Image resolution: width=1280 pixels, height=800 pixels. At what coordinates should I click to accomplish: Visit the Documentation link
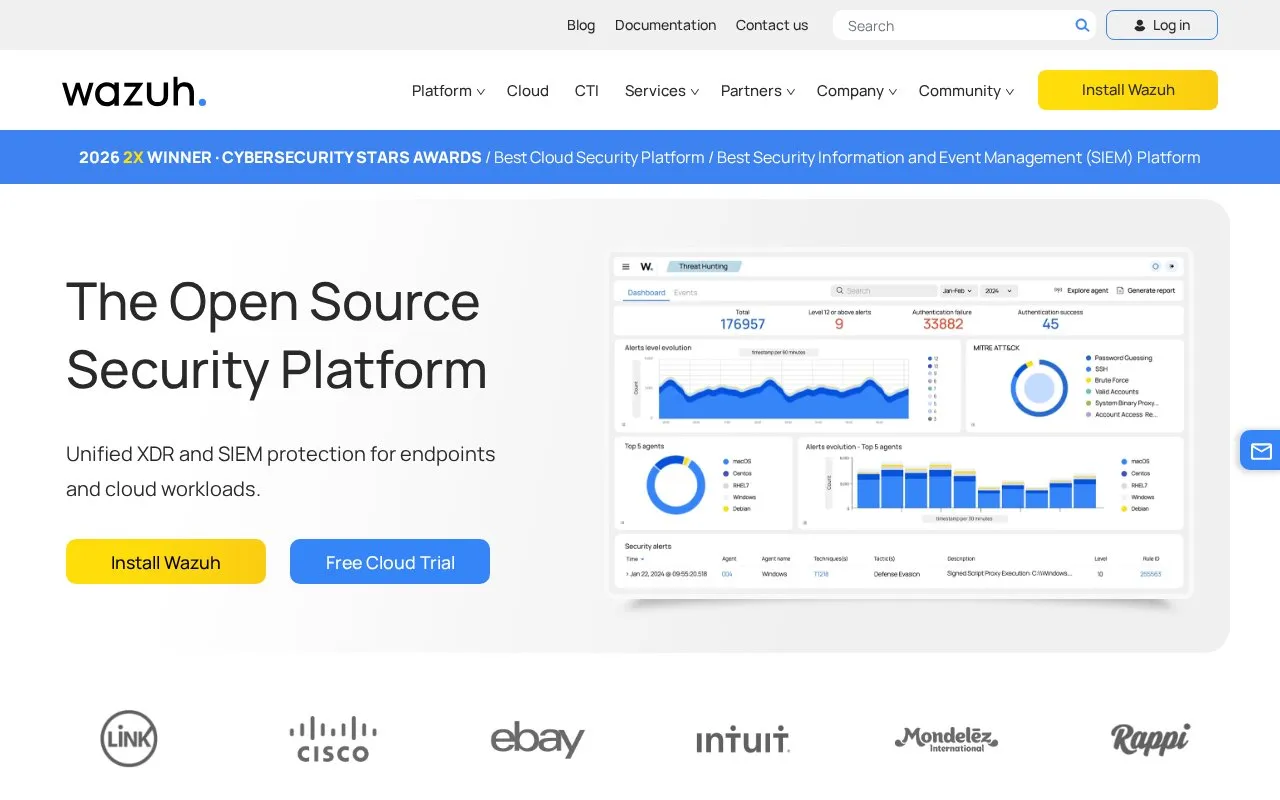pyautogui.click(x=666, y=25)
